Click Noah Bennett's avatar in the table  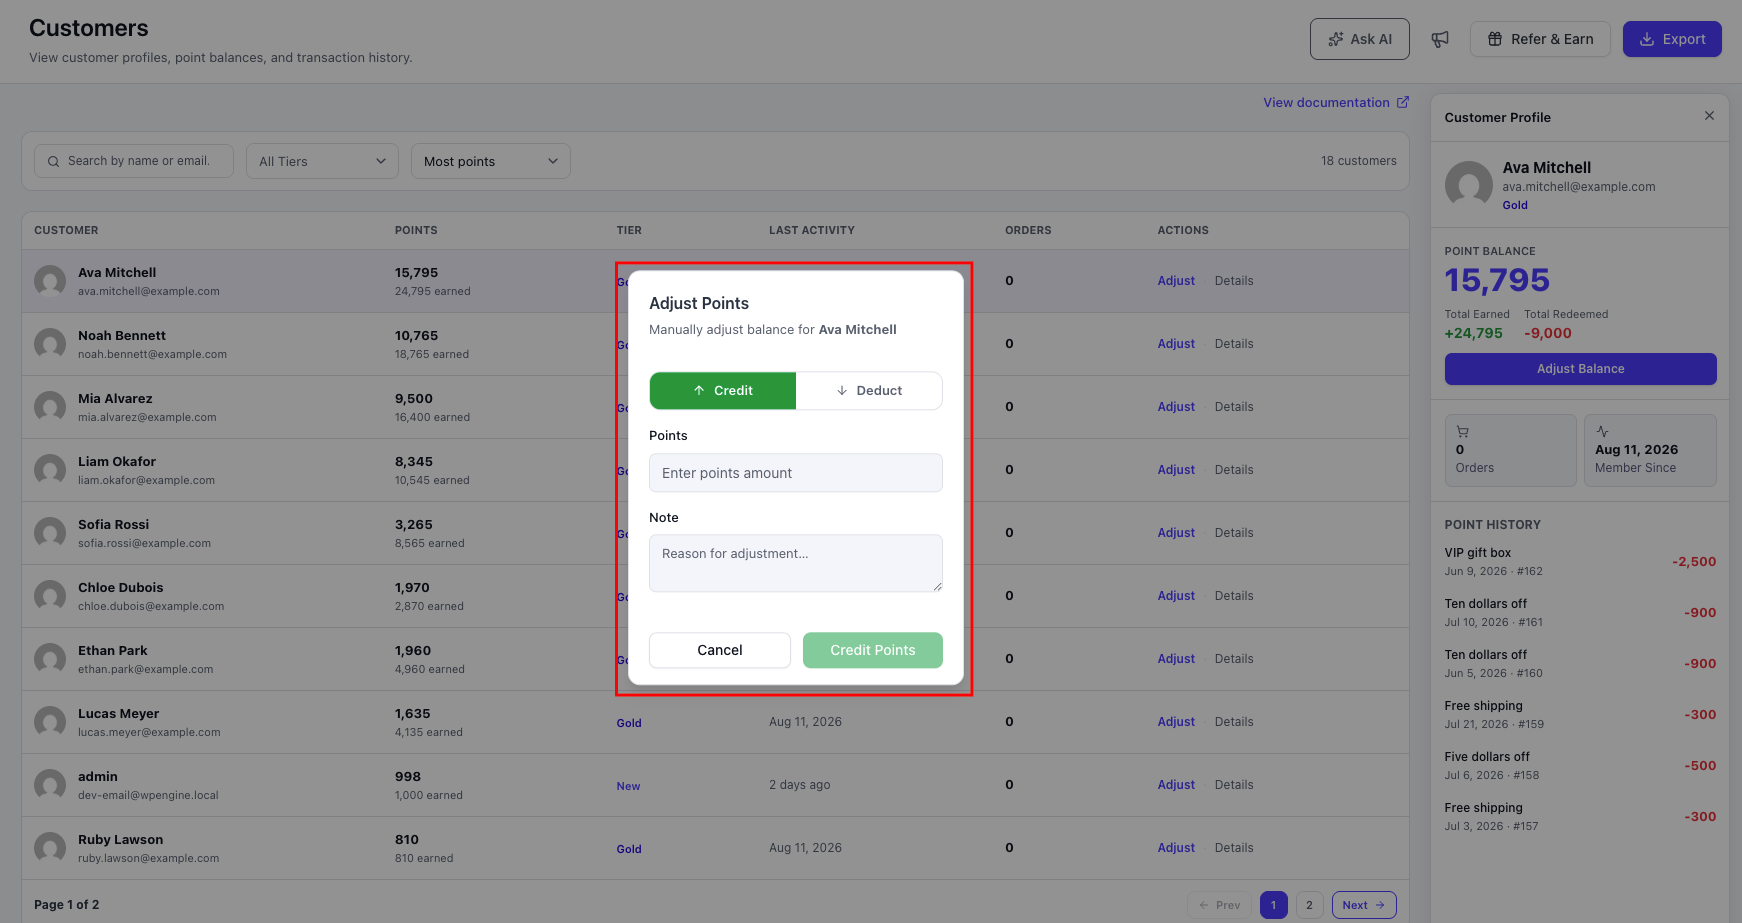[x=50, y=344]
